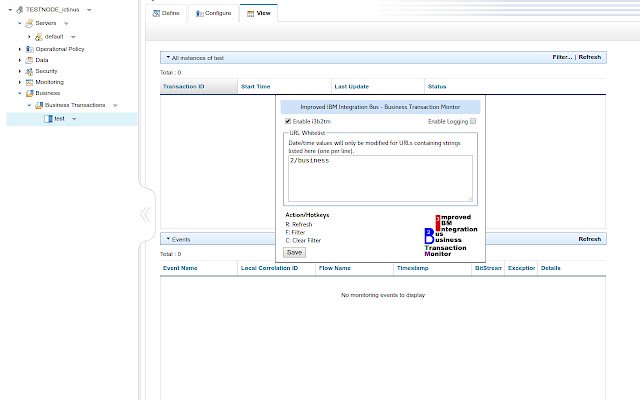Viewport: 640px width, 400px height.
Task: Collapse the All instances of test section
Action: click(x=168, y=58)
